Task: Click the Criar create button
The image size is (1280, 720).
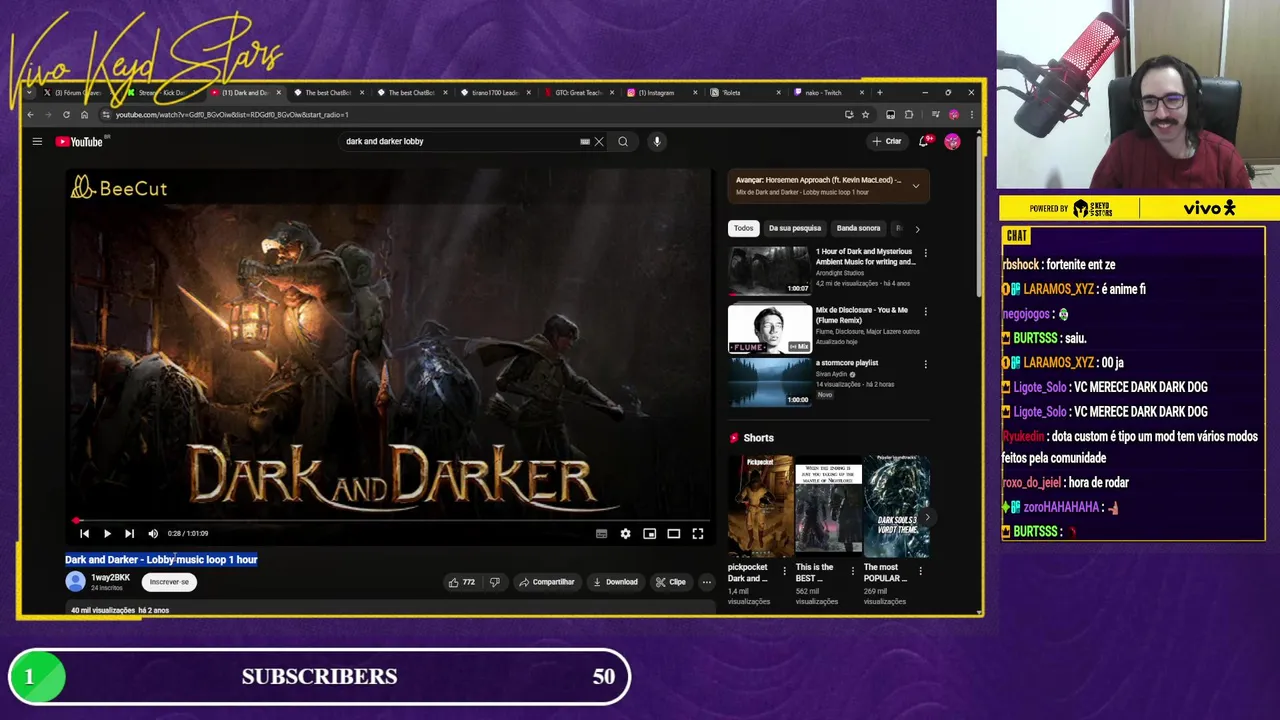Action: 886,142
